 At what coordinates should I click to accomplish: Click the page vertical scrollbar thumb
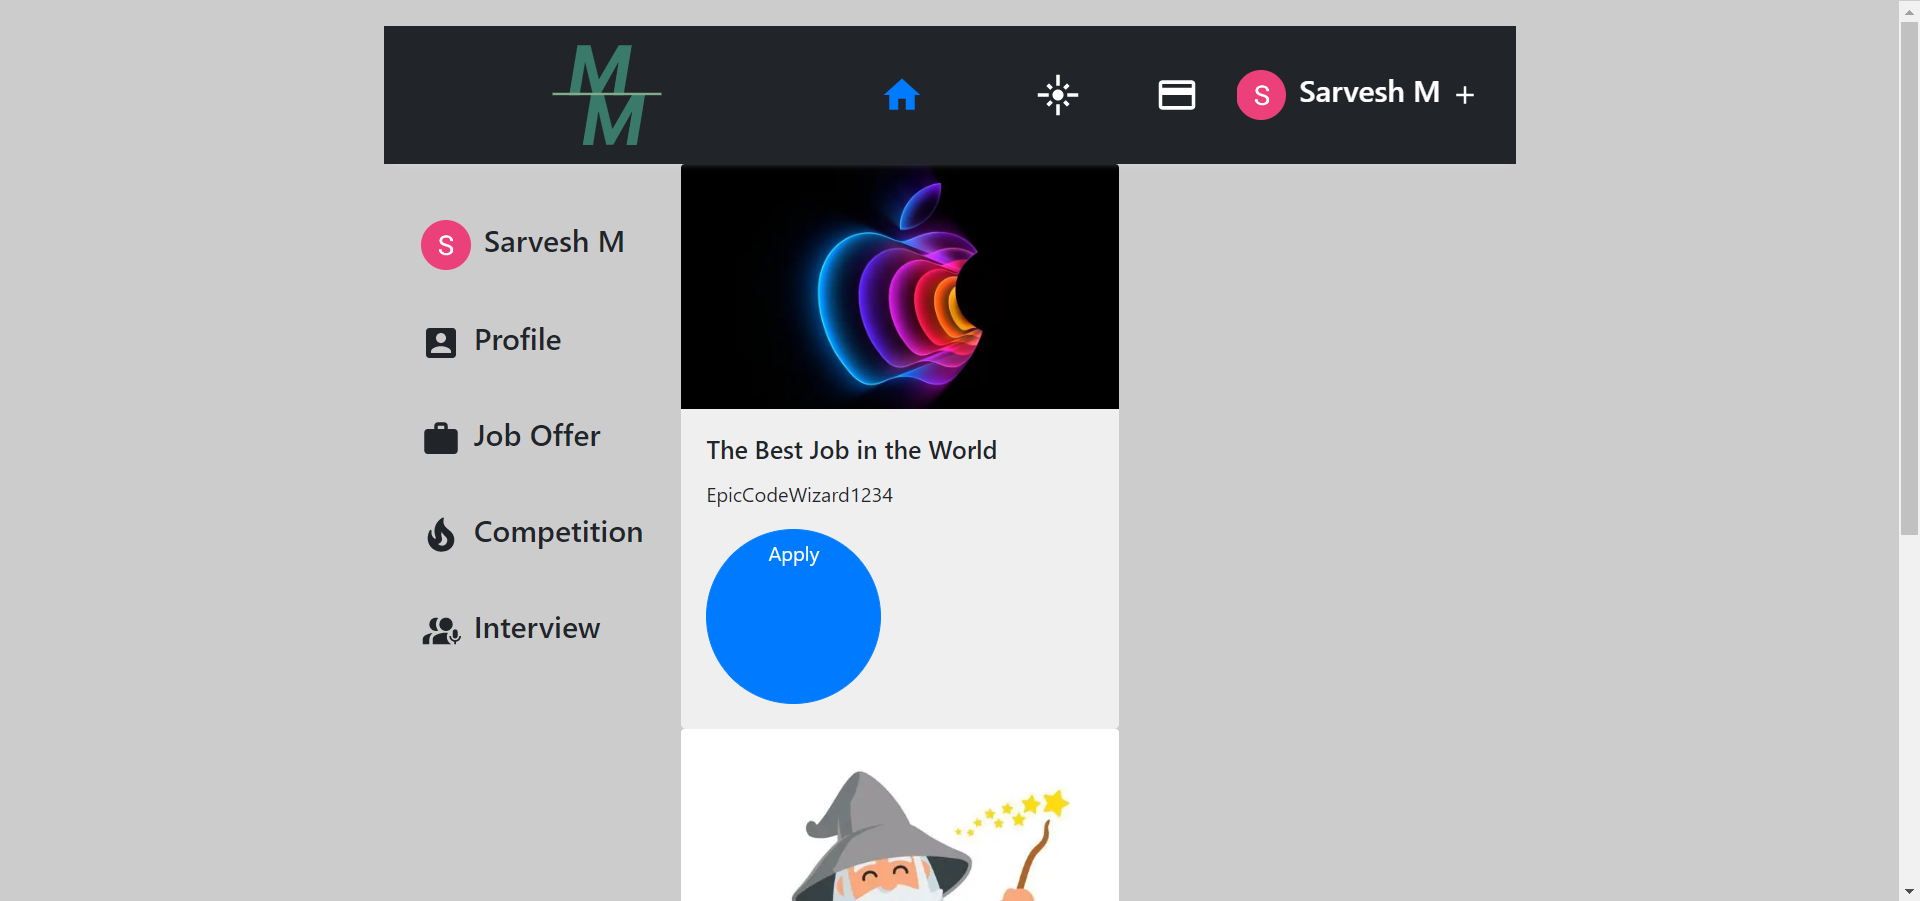tap(1909, 278)
